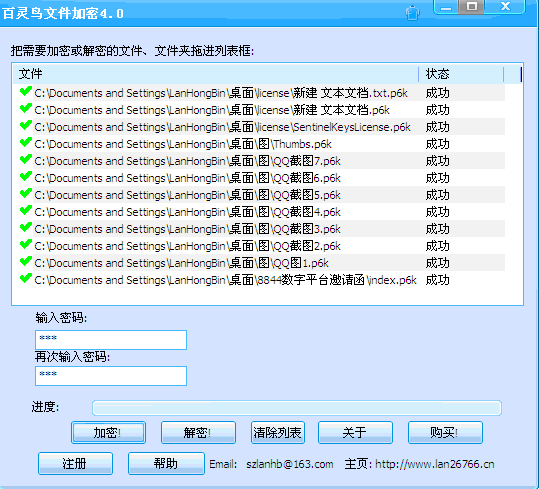Image resolution: width=539 pixels, height=489 pixels.
Task: Open 帮助 help
Action: click(x=166, y=464)
